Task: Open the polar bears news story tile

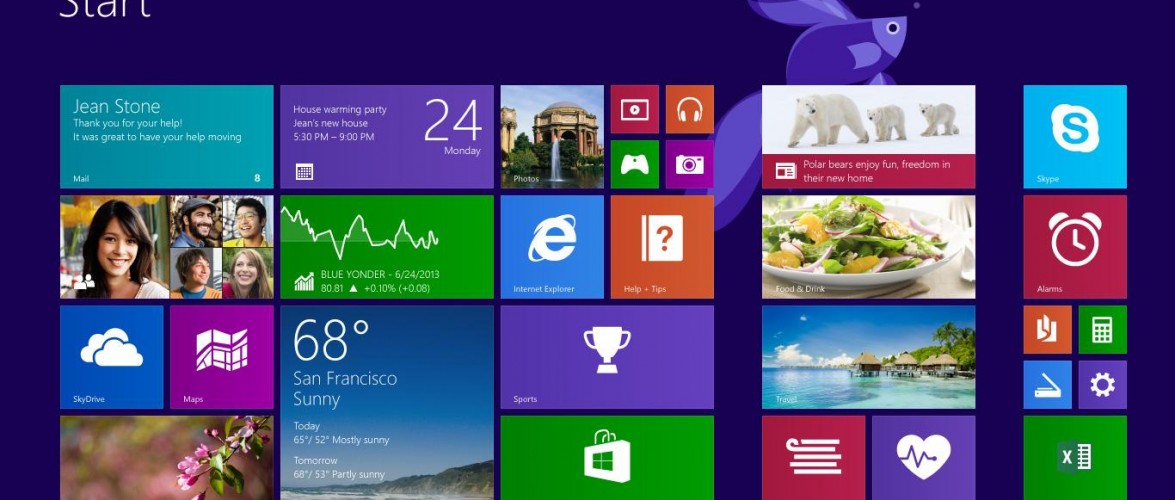Action: point(868,136)
